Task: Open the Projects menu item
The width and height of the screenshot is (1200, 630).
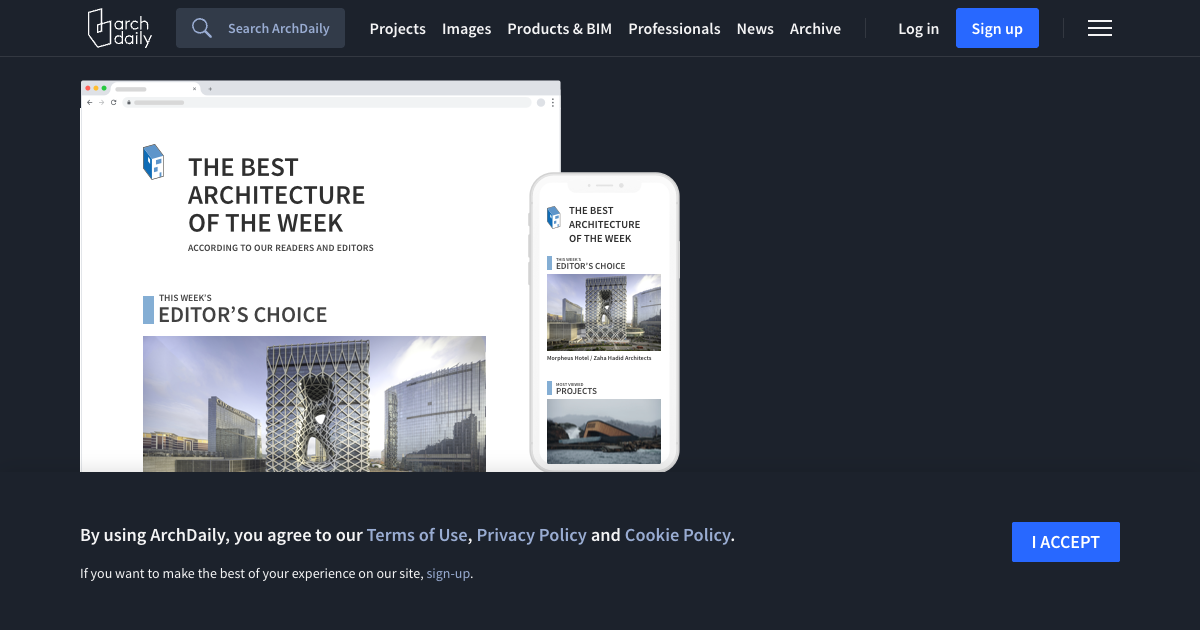Action: pos(397,28)
